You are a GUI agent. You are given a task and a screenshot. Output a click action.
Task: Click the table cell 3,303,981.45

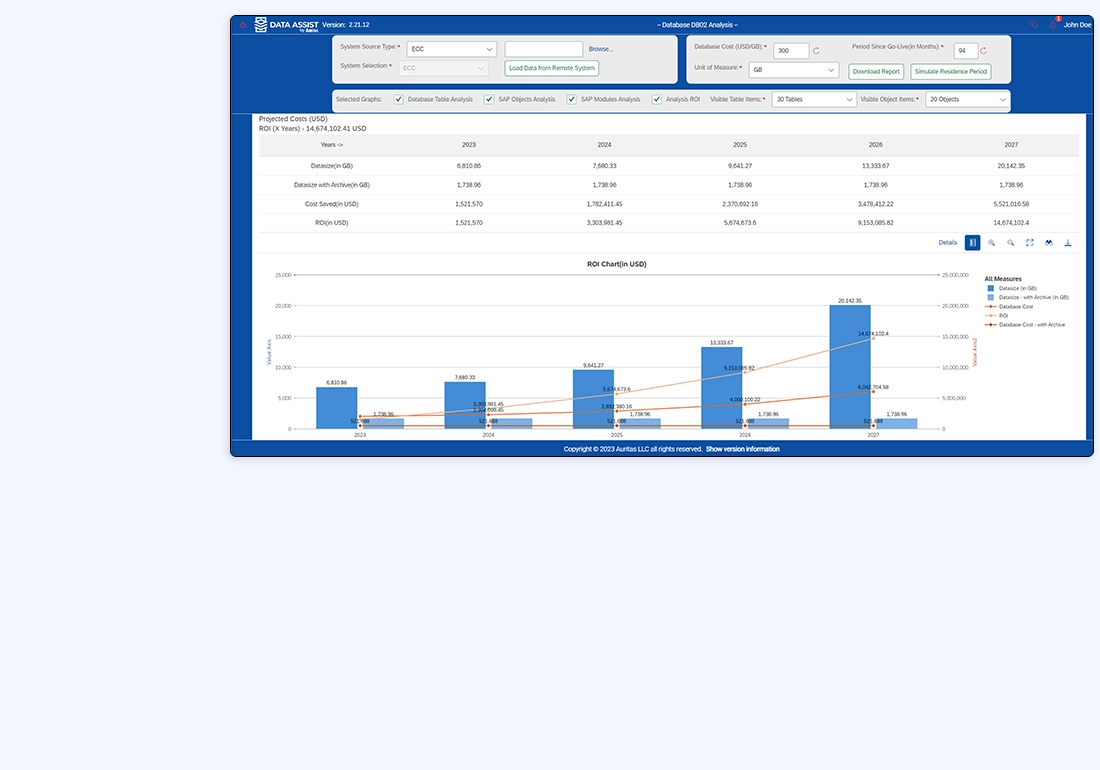pos(604,223)
